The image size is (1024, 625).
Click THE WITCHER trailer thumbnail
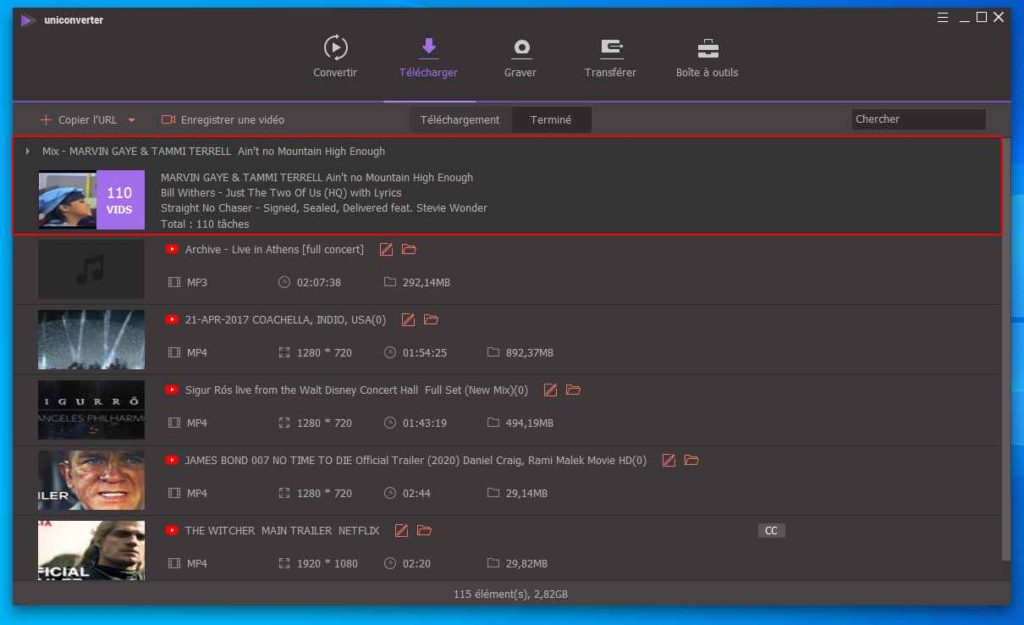pos(91,551)
